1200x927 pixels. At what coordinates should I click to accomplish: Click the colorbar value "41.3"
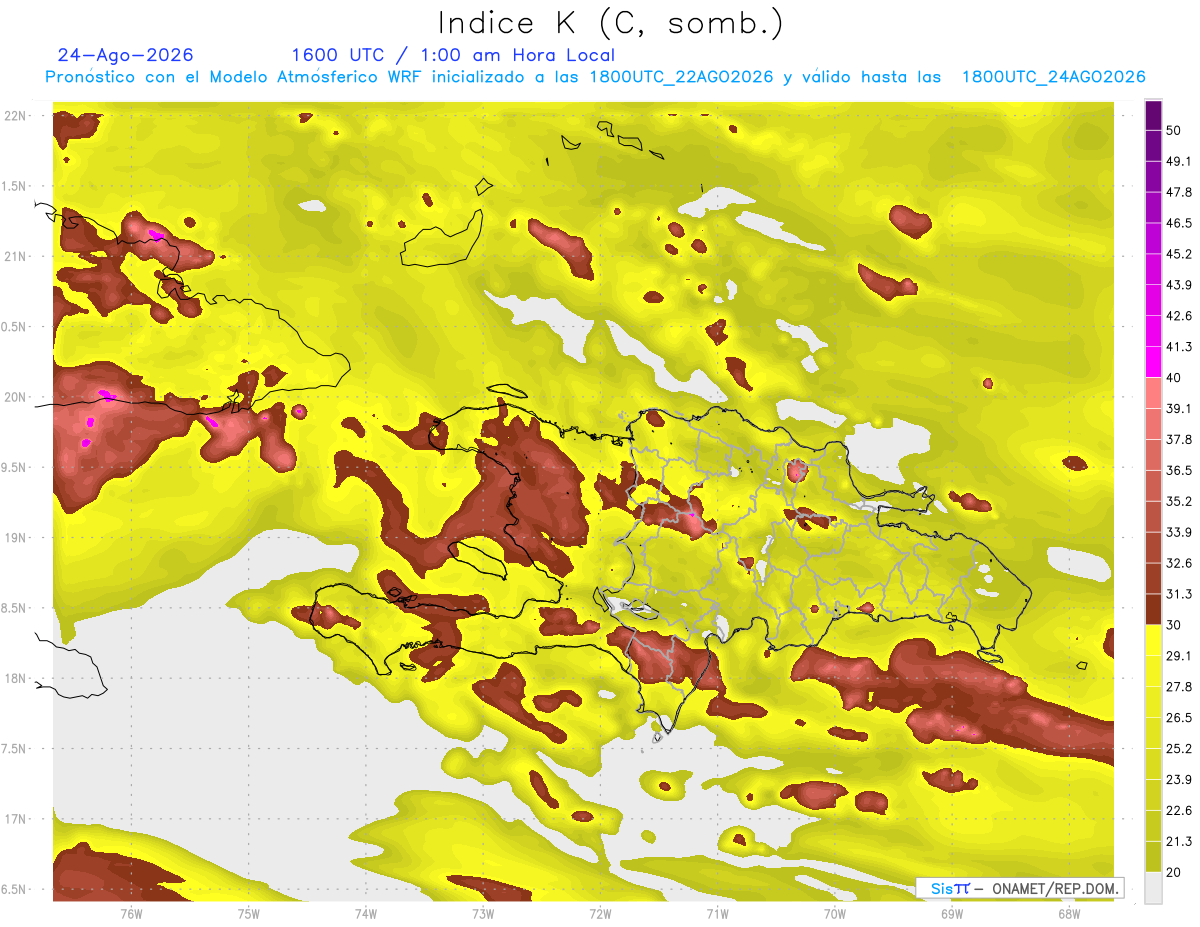click(x=1178, y=347)
